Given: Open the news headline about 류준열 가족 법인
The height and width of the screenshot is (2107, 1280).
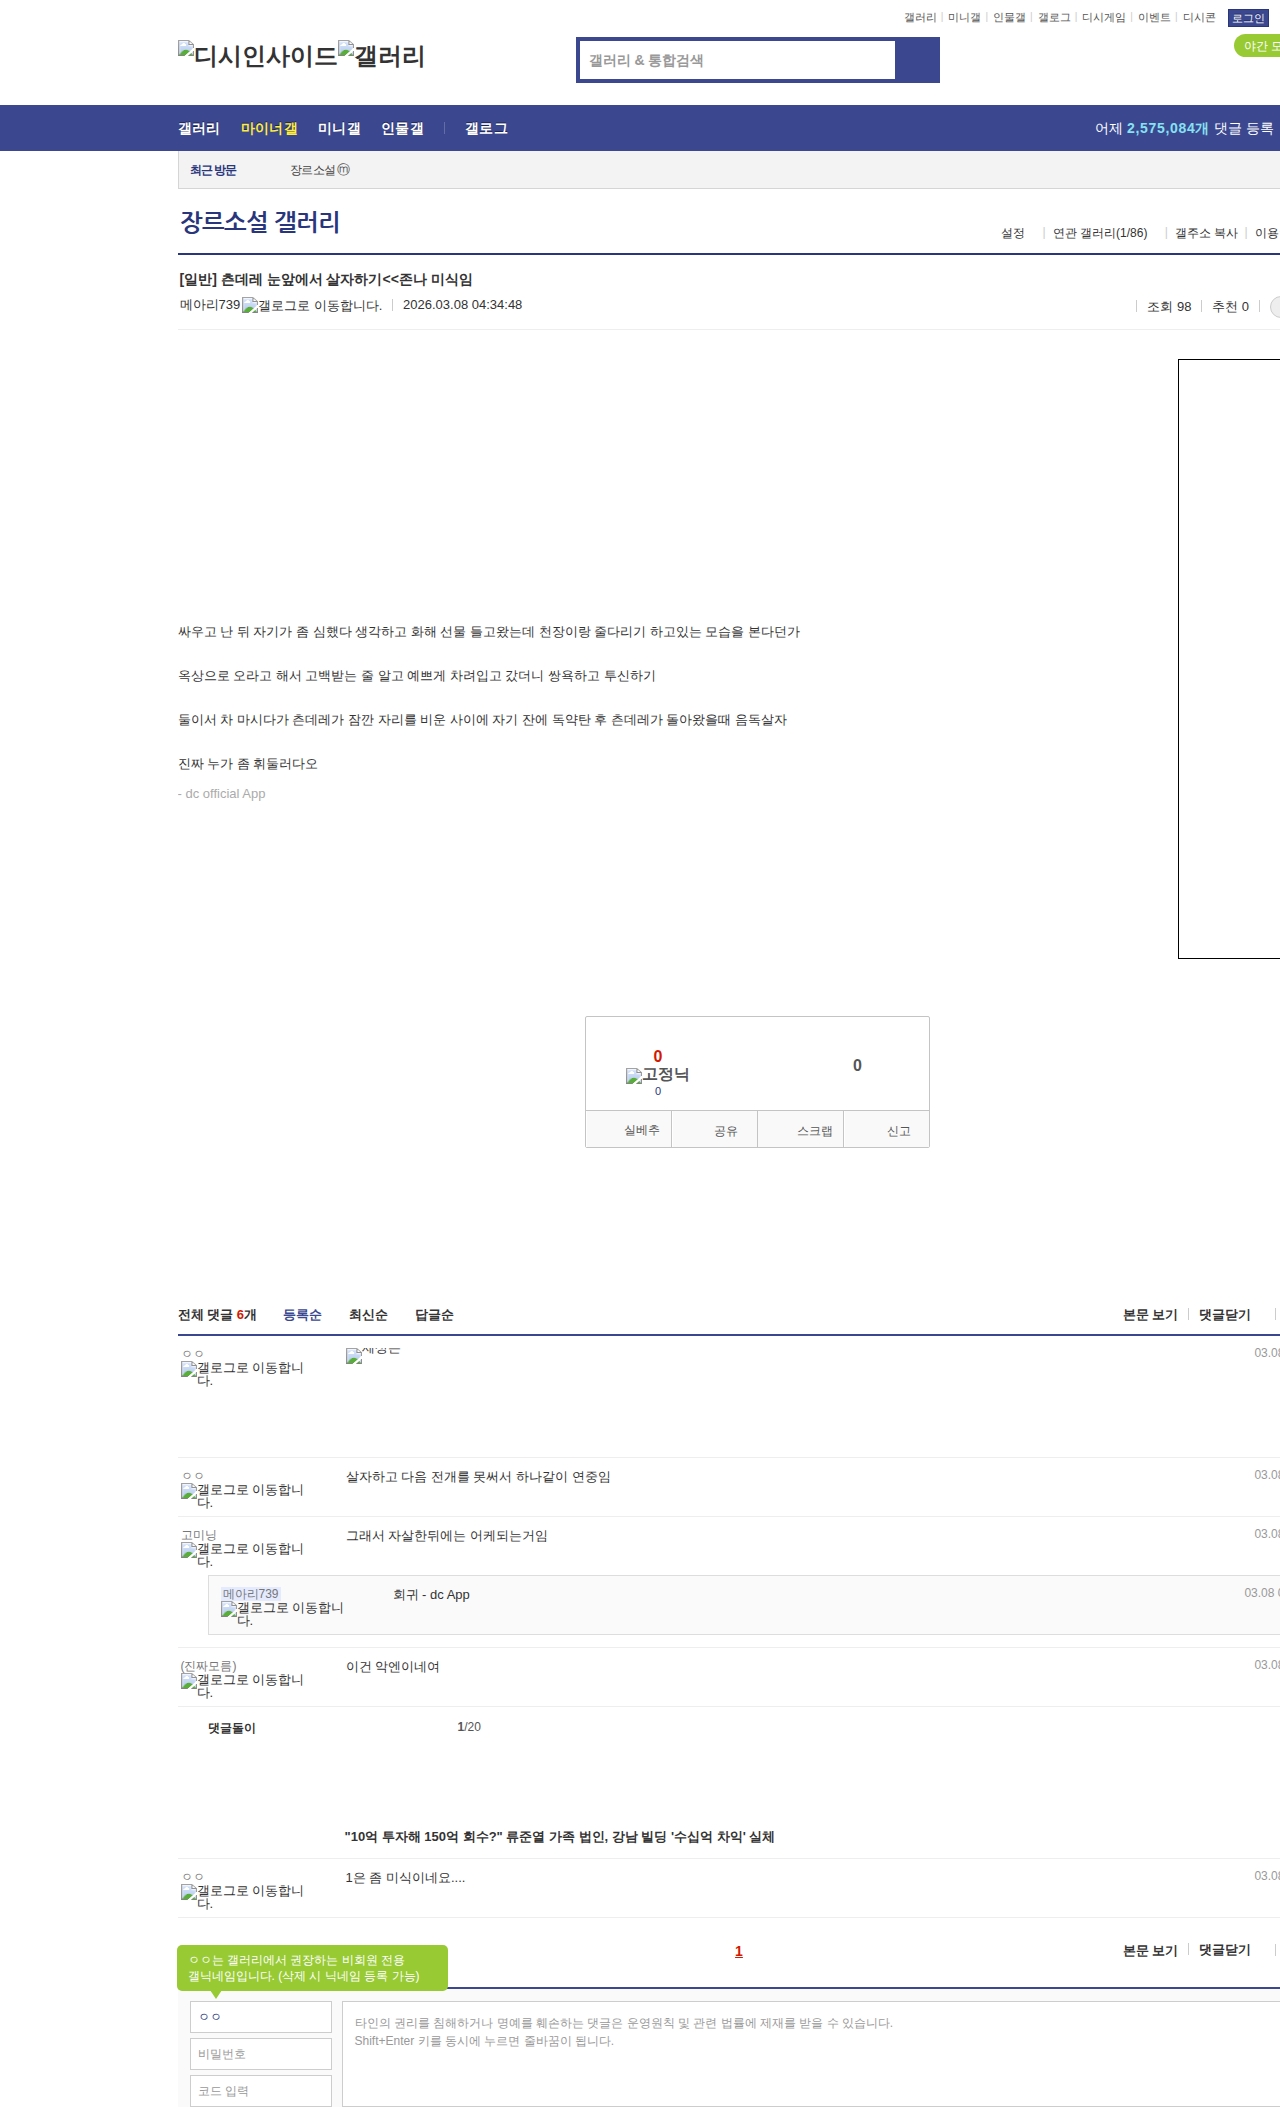Looking at the screenshot, I should tap(559, 1837).
